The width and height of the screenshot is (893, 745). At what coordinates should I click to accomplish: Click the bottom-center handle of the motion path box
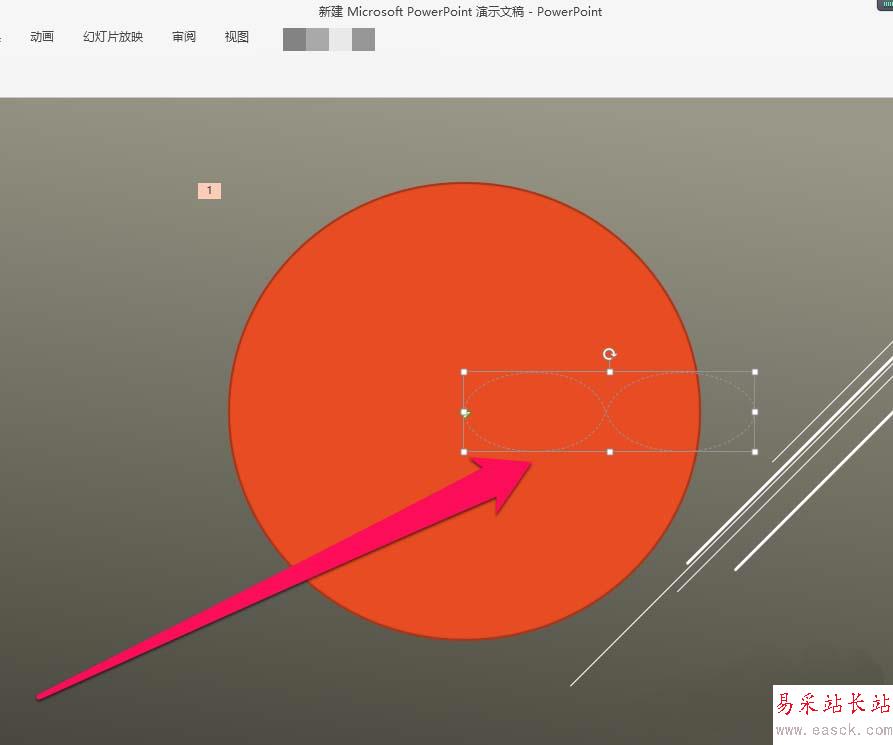point(610,452)
